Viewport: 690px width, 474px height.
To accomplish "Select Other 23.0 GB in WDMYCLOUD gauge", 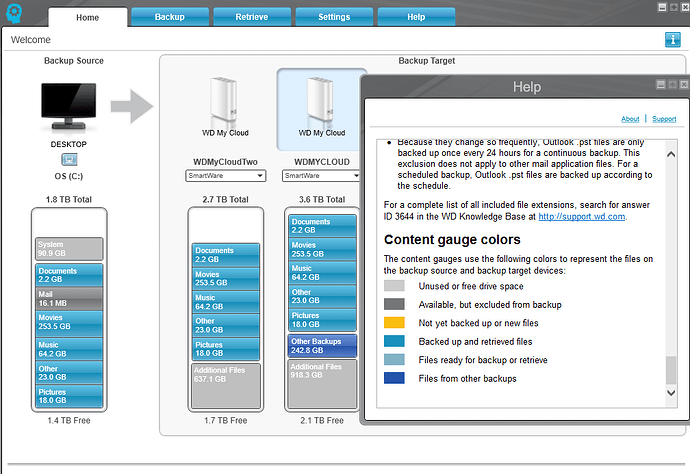I will click(323, 296).
